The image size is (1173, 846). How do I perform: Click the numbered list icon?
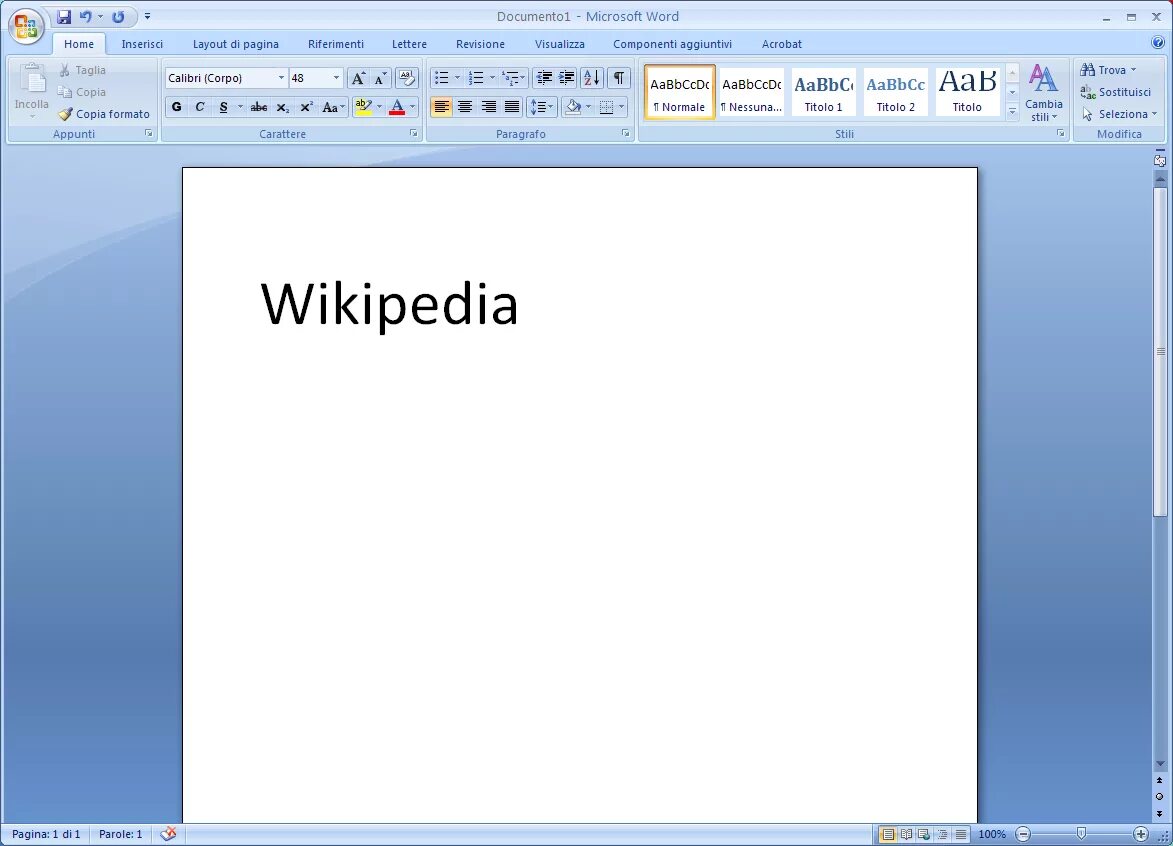(x=476, y=78)
